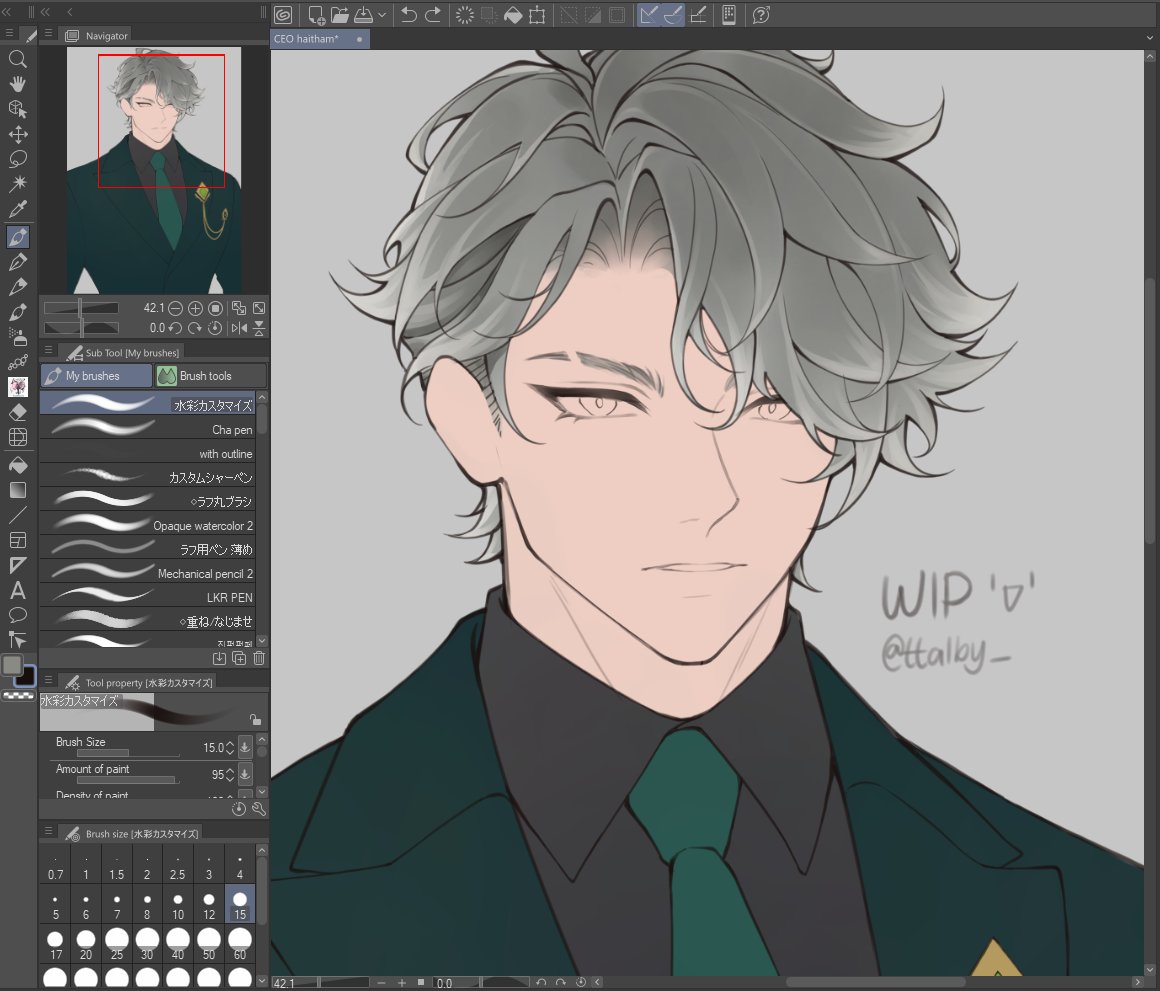Viewport: 1160px width, 991px height.
Task: Click the Scale/Rotate transform icon
Action: (537, 15)
